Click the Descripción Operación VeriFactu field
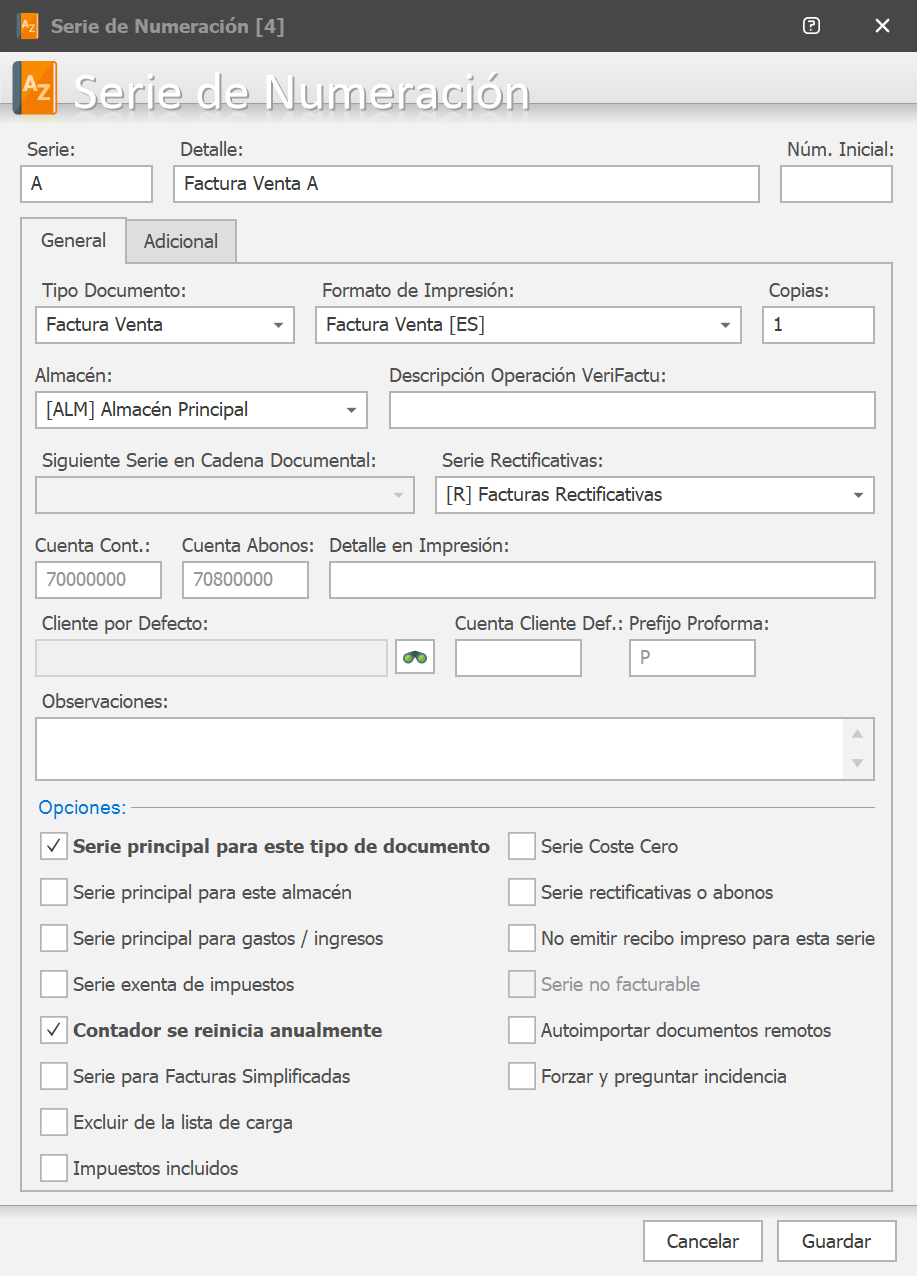This screenshot has height=1276, width=917. click(x=632, y=410)
